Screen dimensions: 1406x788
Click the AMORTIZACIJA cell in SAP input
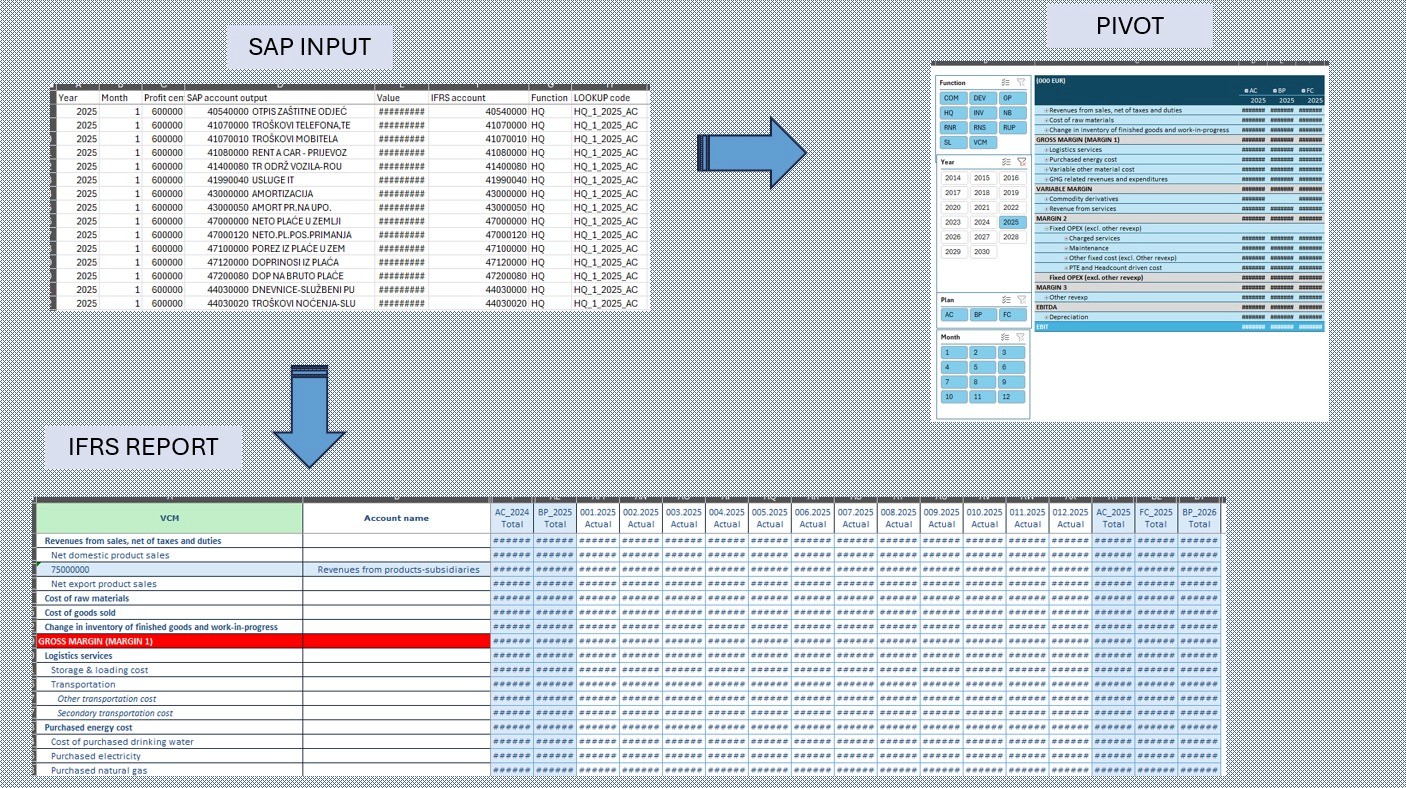[x=282, y=194]
